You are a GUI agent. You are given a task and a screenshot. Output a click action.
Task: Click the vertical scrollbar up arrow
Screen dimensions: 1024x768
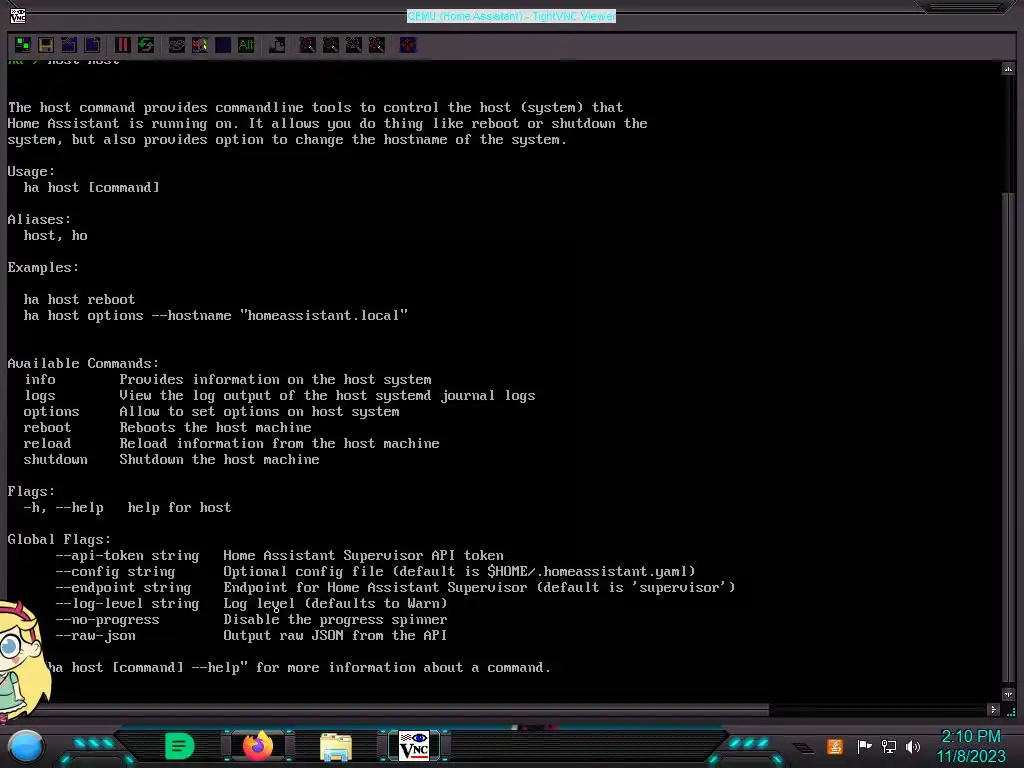pos(1008,69)
